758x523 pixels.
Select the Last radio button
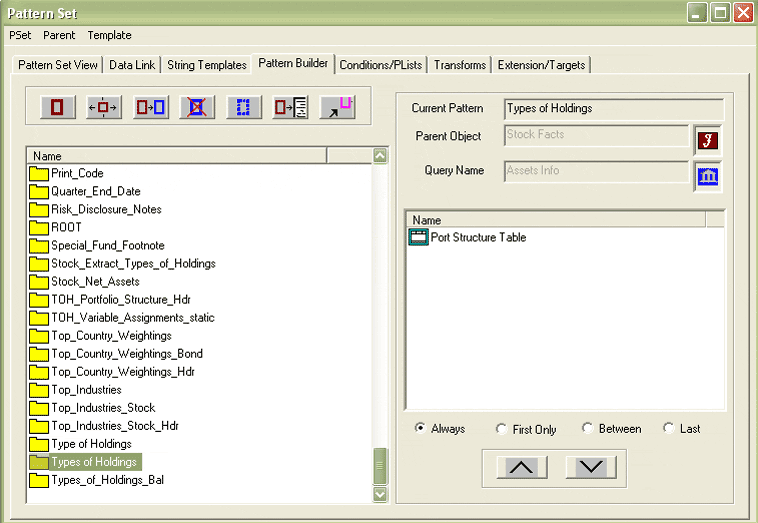coord(669,428)
